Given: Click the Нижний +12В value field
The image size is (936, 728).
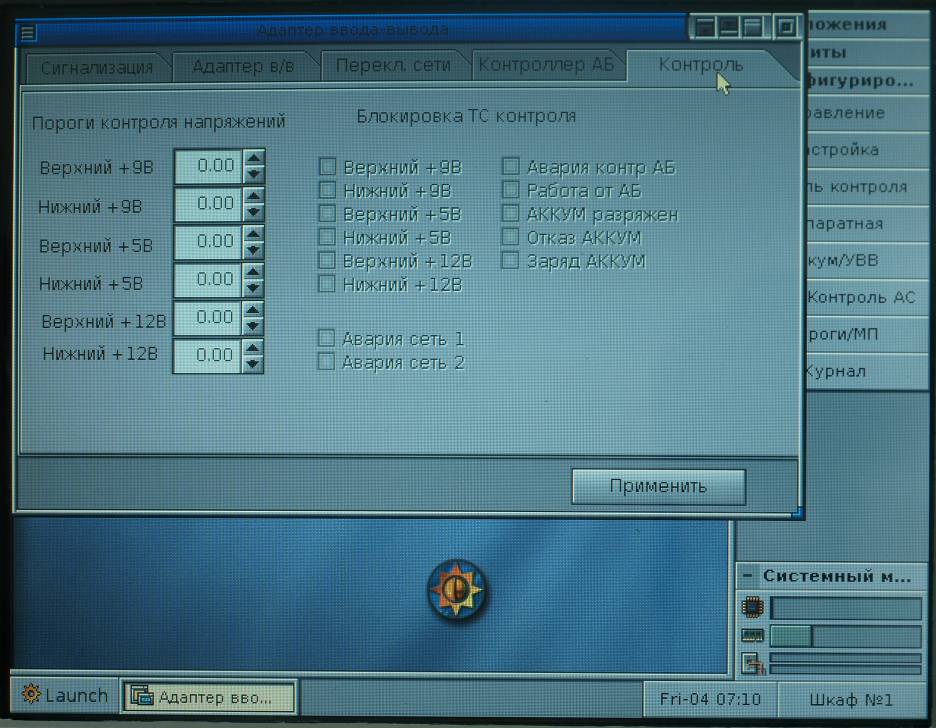Looking at the screenshot, I should 208,356.
